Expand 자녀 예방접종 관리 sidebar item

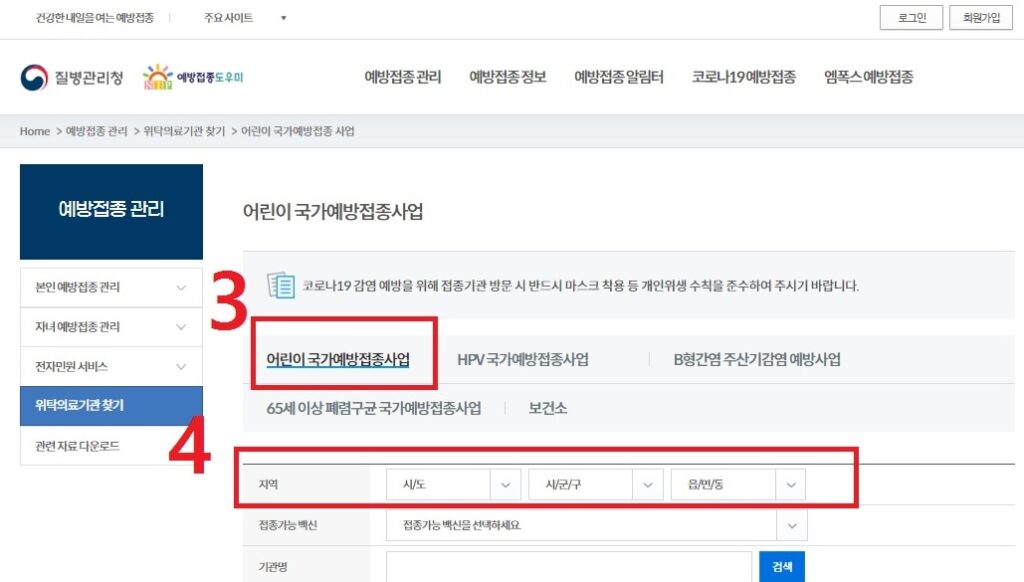tap(111, 327)
